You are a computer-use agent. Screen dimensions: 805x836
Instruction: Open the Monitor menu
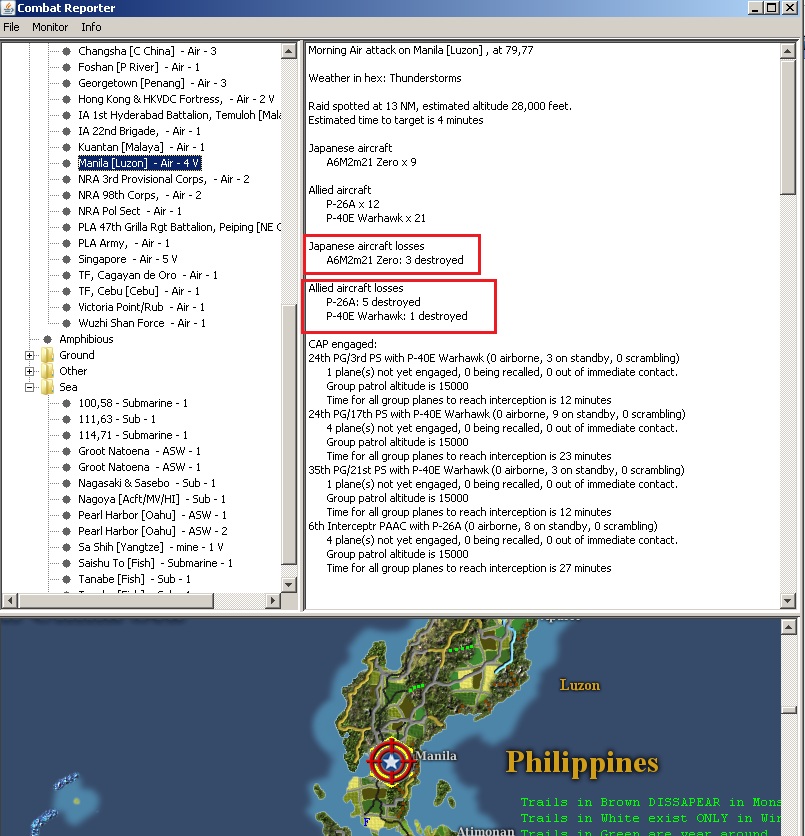[x=50, y=27]
